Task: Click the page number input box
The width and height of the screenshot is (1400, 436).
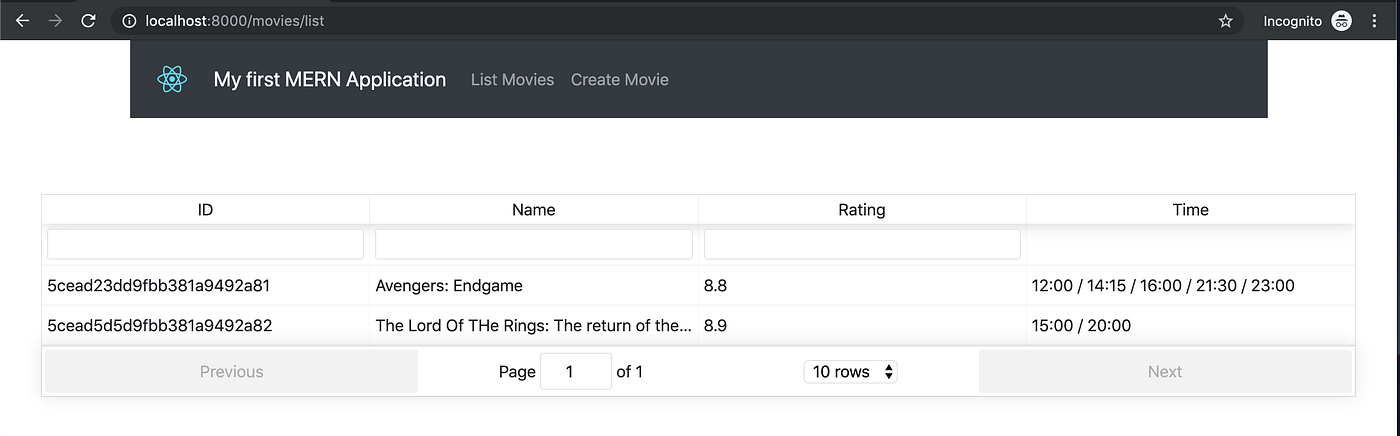Action: (576, 371)
